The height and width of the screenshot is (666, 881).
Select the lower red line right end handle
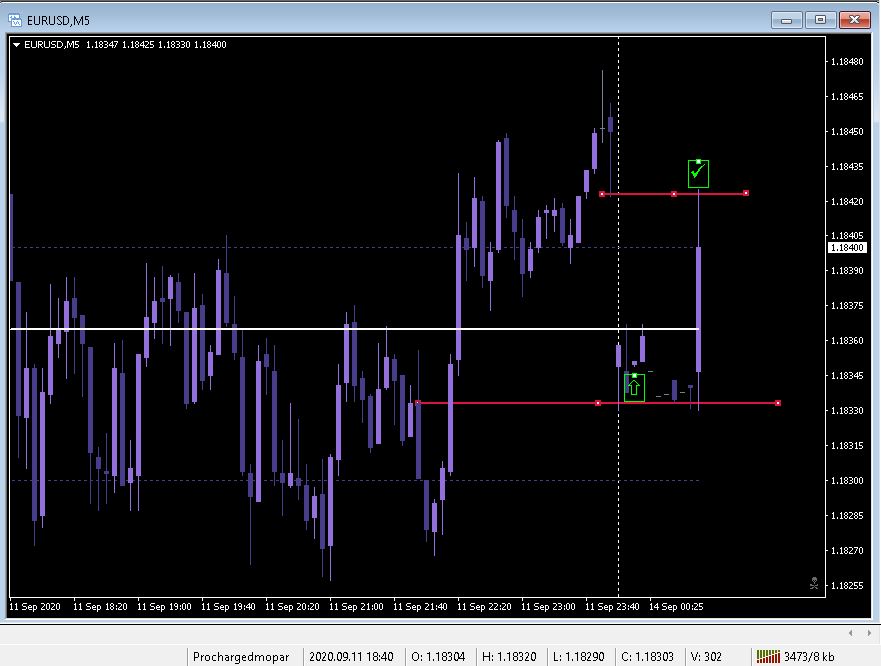pos(778,403)
